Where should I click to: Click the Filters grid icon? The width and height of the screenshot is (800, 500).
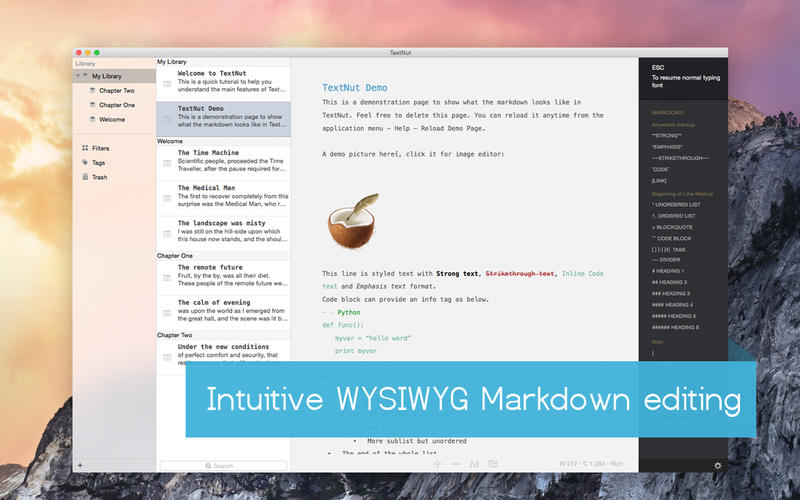(x=85, y=148)
